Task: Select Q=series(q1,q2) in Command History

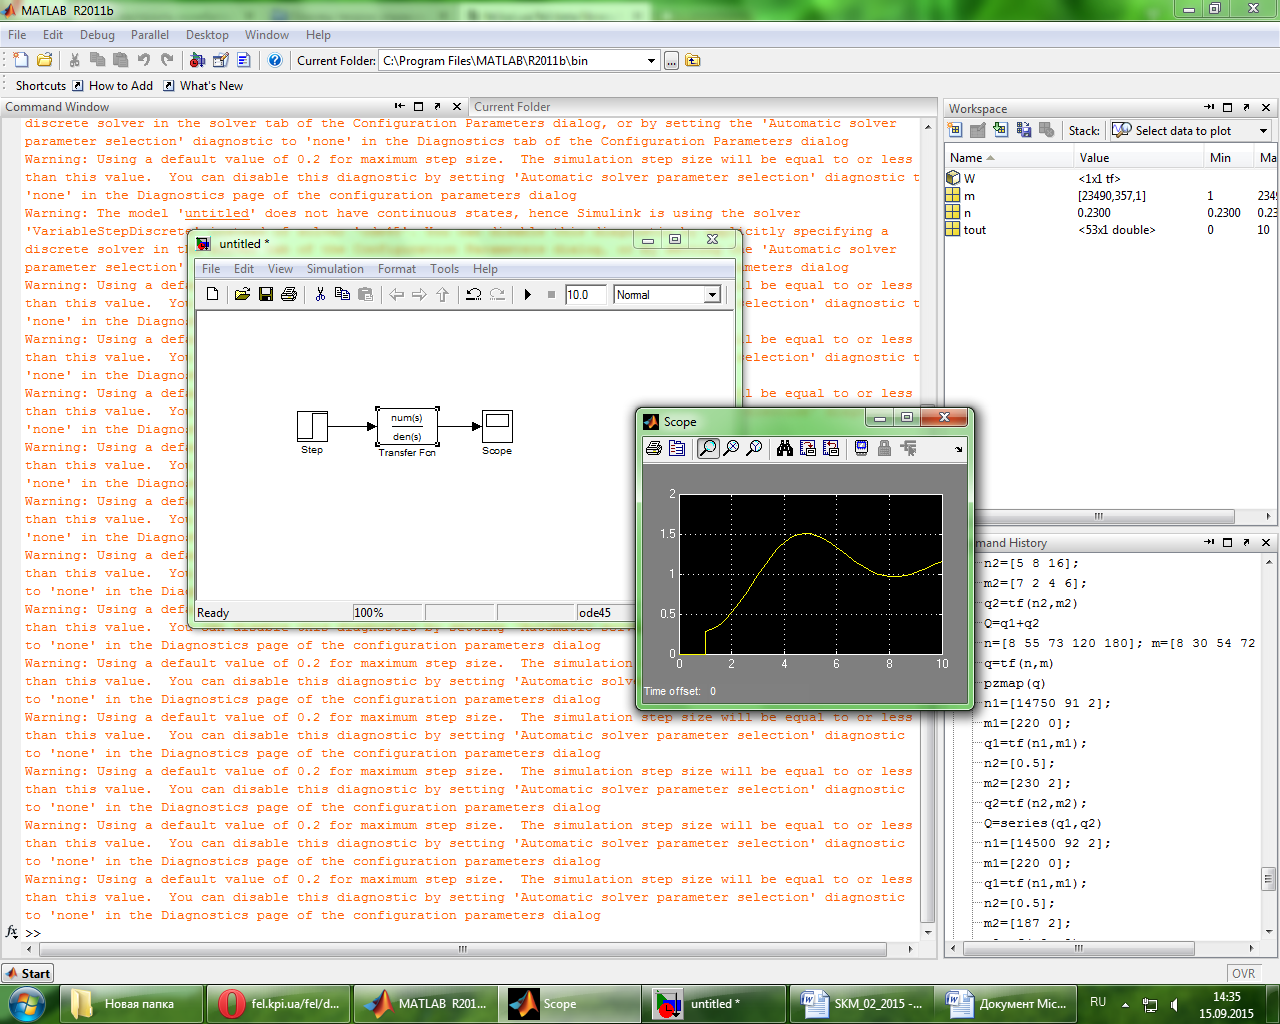Action: point(1042,823)
